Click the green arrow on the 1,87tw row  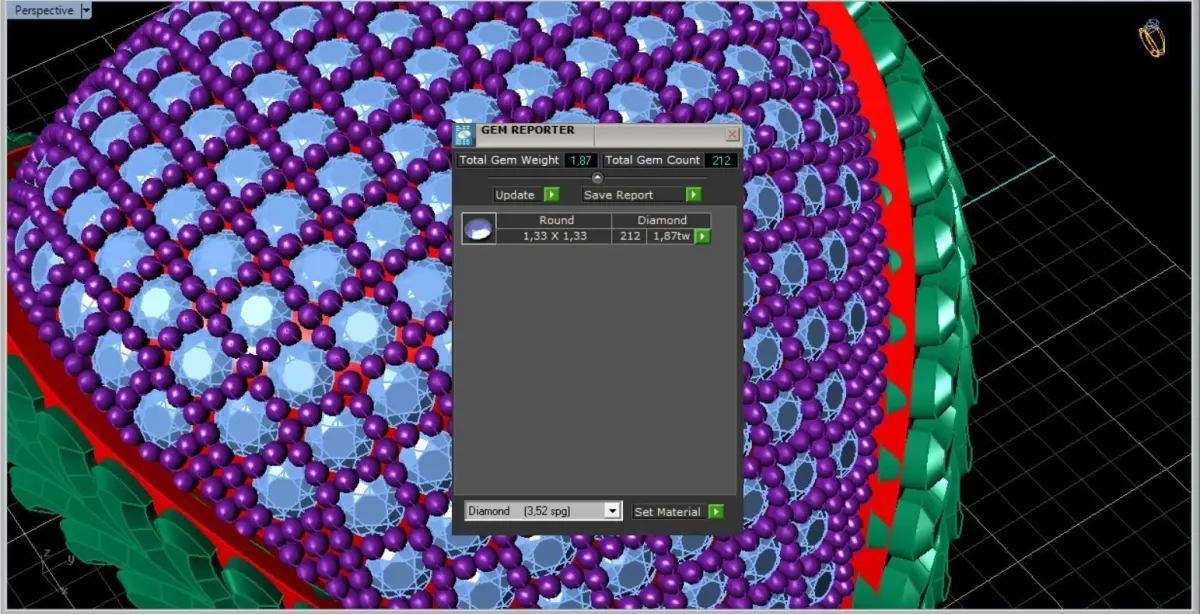(x=702, y=236)
